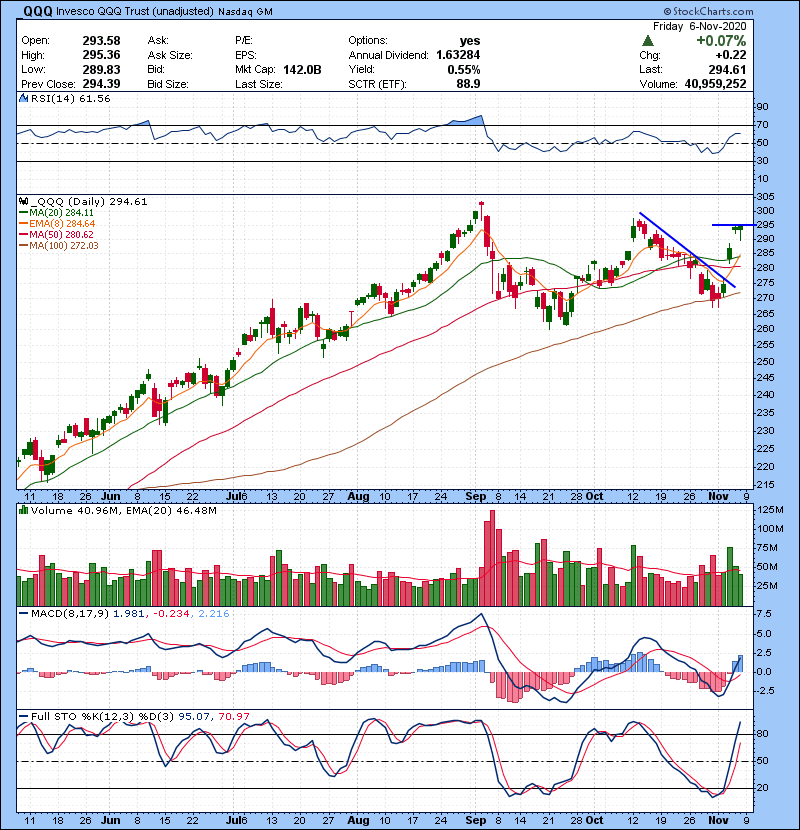Click the Nasdaq GM exchange text
Viewport: 800px width, 830px height.
click(245, 12)
